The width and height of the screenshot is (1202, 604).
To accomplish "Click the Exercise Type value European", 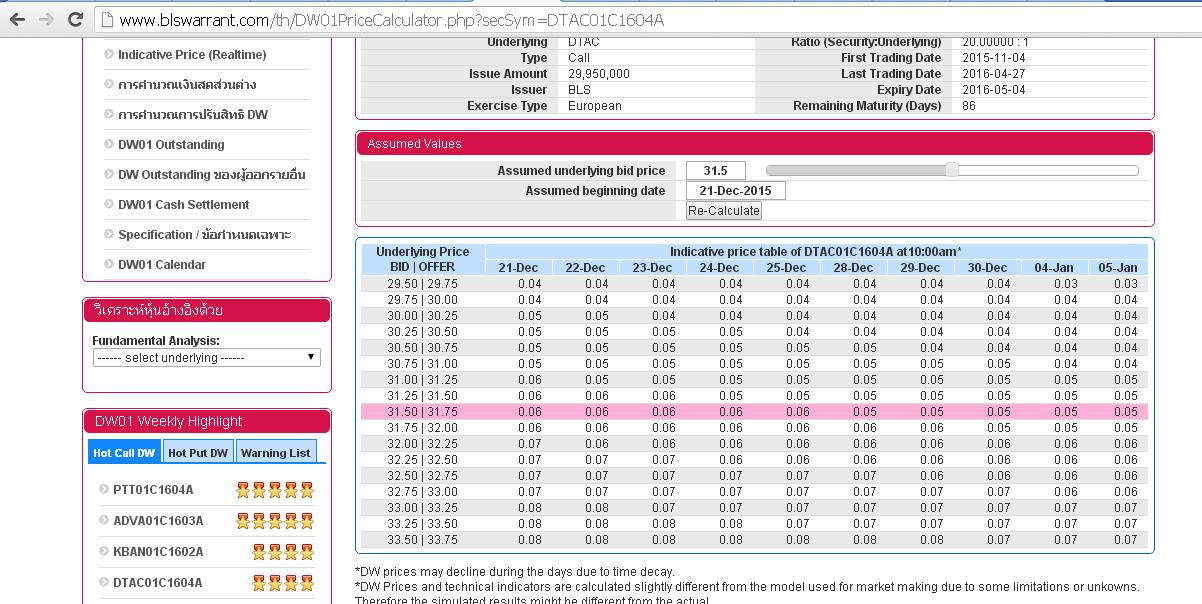I will coord(595,106).
